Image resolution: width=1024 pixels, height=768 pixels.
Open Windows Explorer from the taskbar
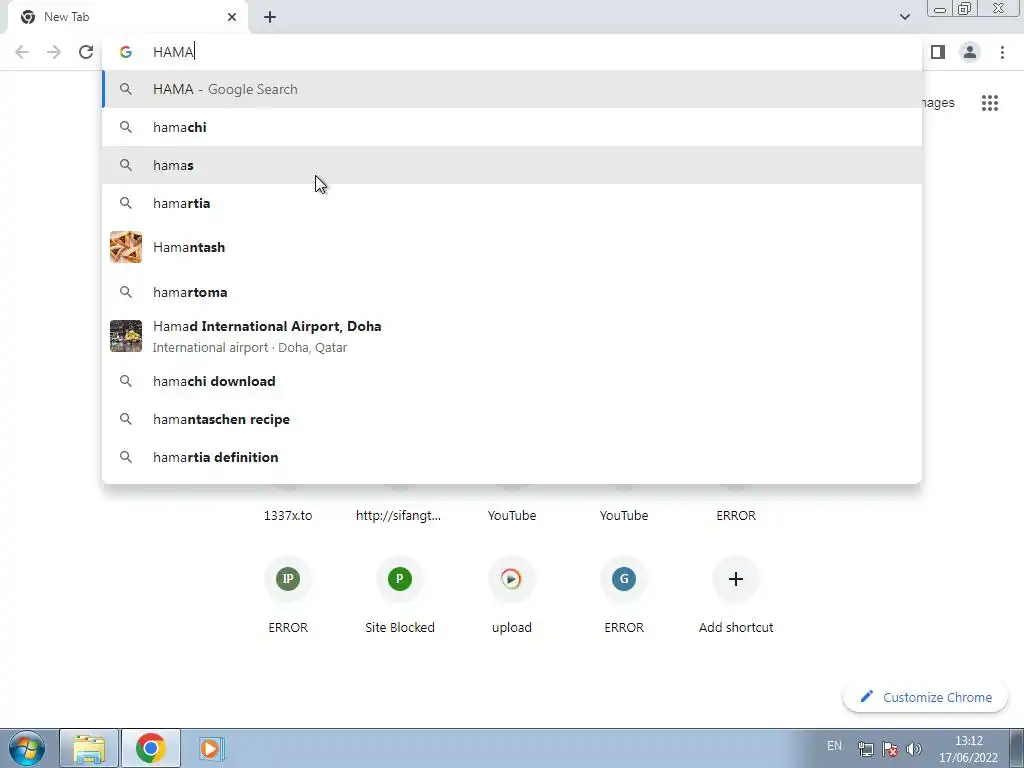(89, 748)
